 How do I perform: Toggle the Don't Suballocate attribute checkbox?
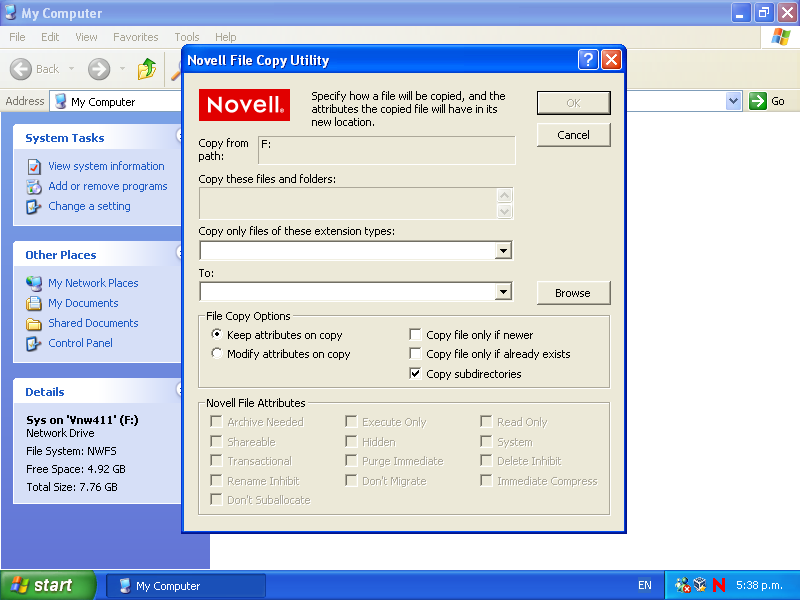point(216,499)
